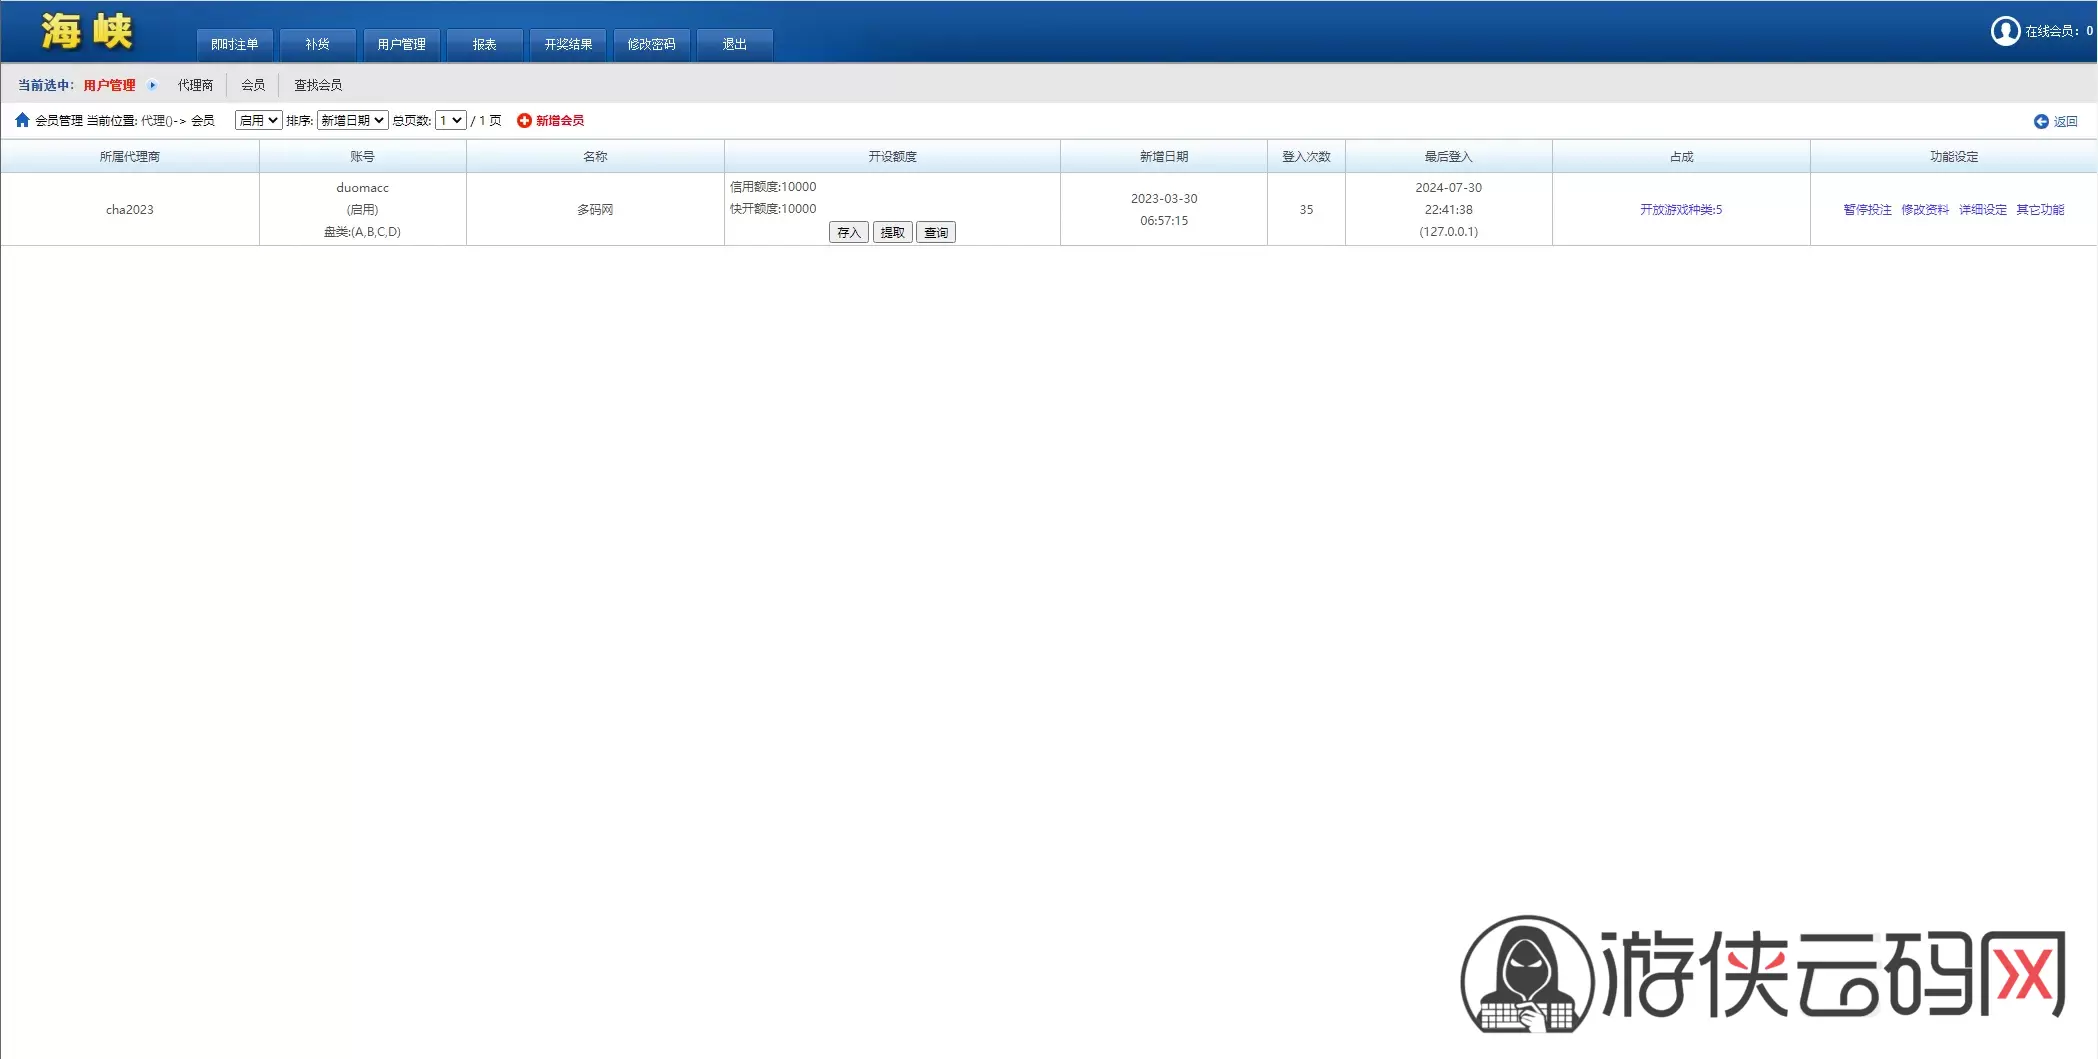Open 用户管理 in the top navigation
Screen dimensions: 2098x1059
click(x=401, y=44)
